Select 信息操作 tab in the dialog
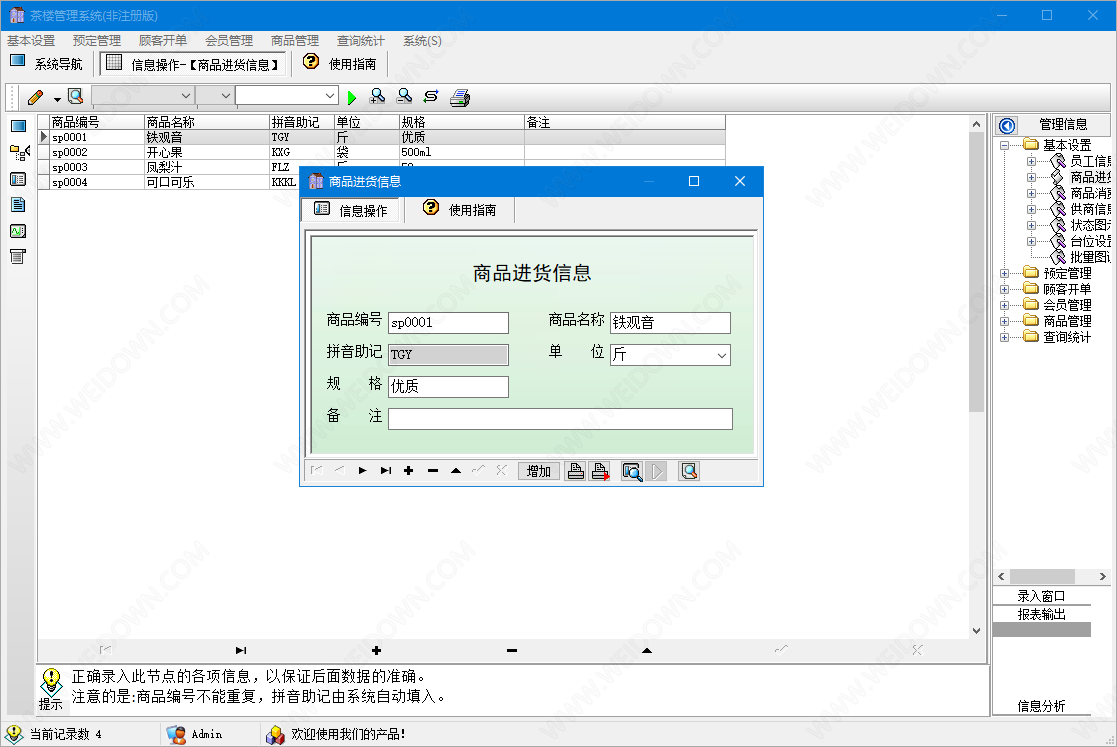Screen dimensions: 1117x747 pos(351,210)
